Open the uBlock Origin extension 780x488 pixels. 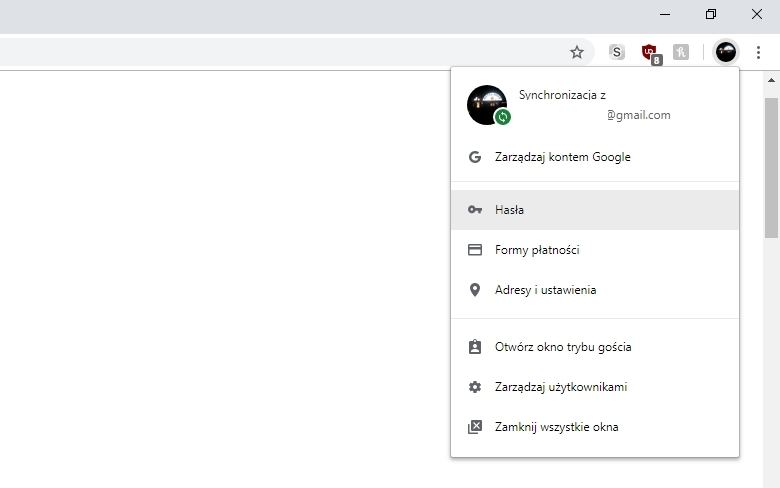(650, 53)
